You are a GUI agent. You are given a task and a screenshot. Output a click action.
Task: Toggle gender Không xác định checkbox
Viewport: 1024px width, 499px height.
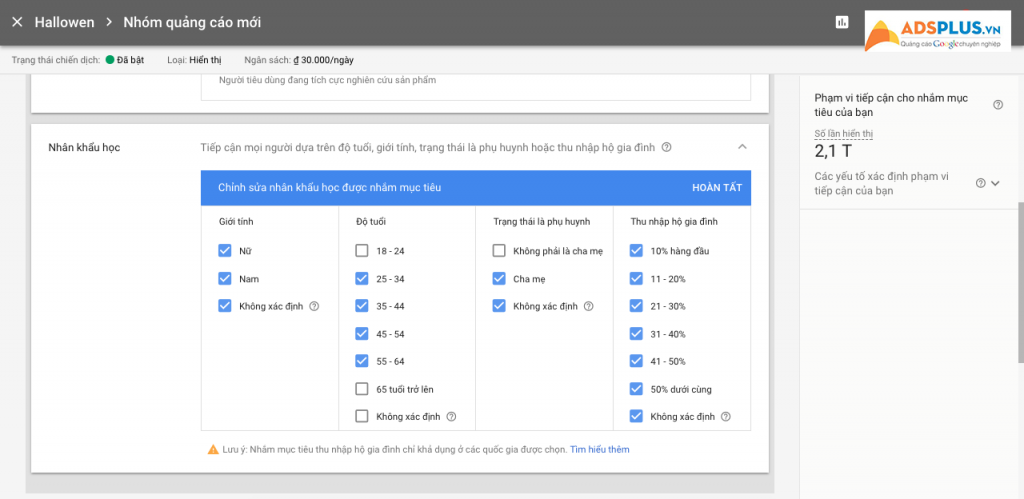pos(225,306)
